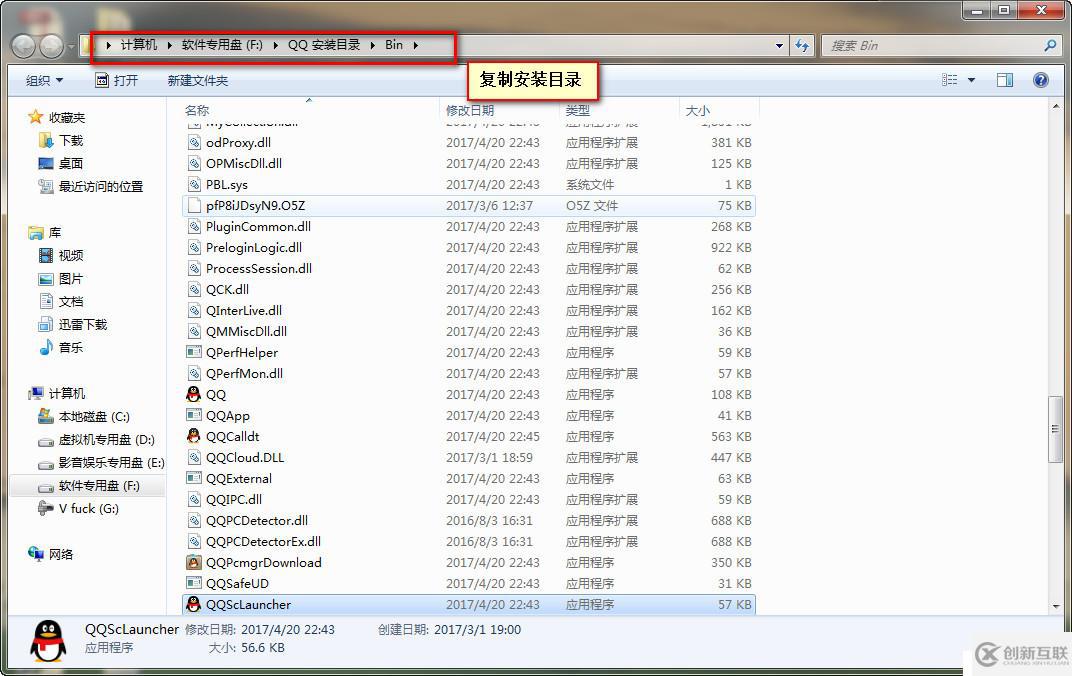Expand the arrow after 计算机 in breadcrumb
Viewport: 1072px width, 676px height.
tap(170, 45)
